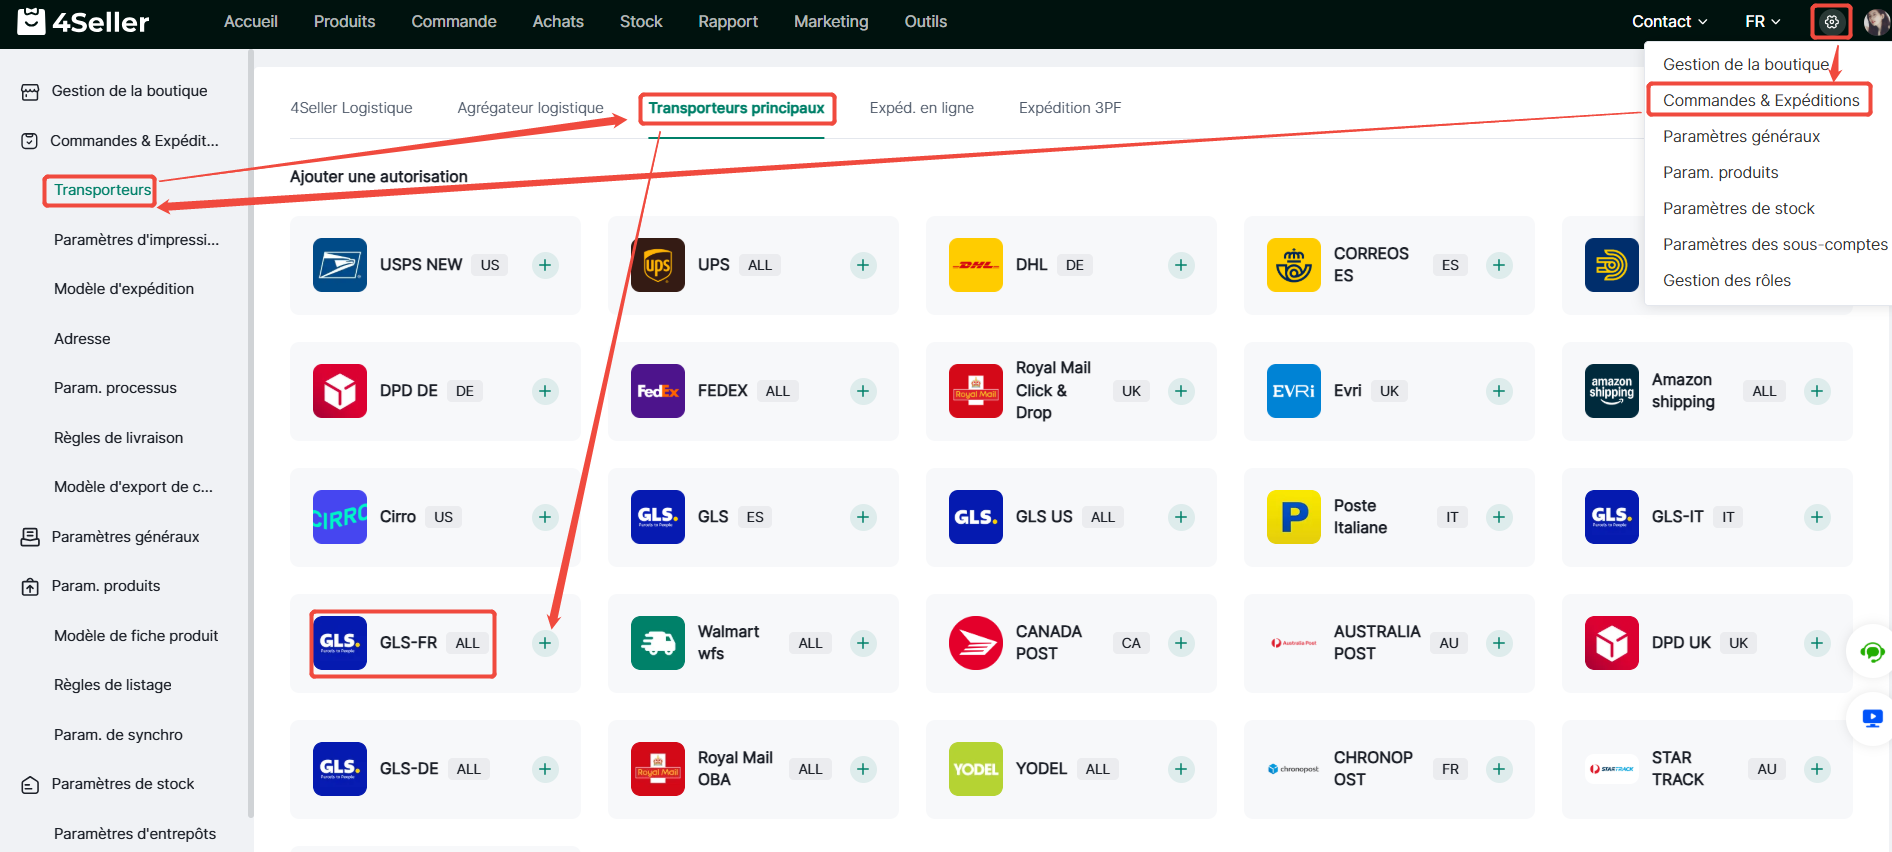This screenshot has height=852, width=1892.
Task: Add Royal Mail OBA carrier
Action: tap(863, 769)
